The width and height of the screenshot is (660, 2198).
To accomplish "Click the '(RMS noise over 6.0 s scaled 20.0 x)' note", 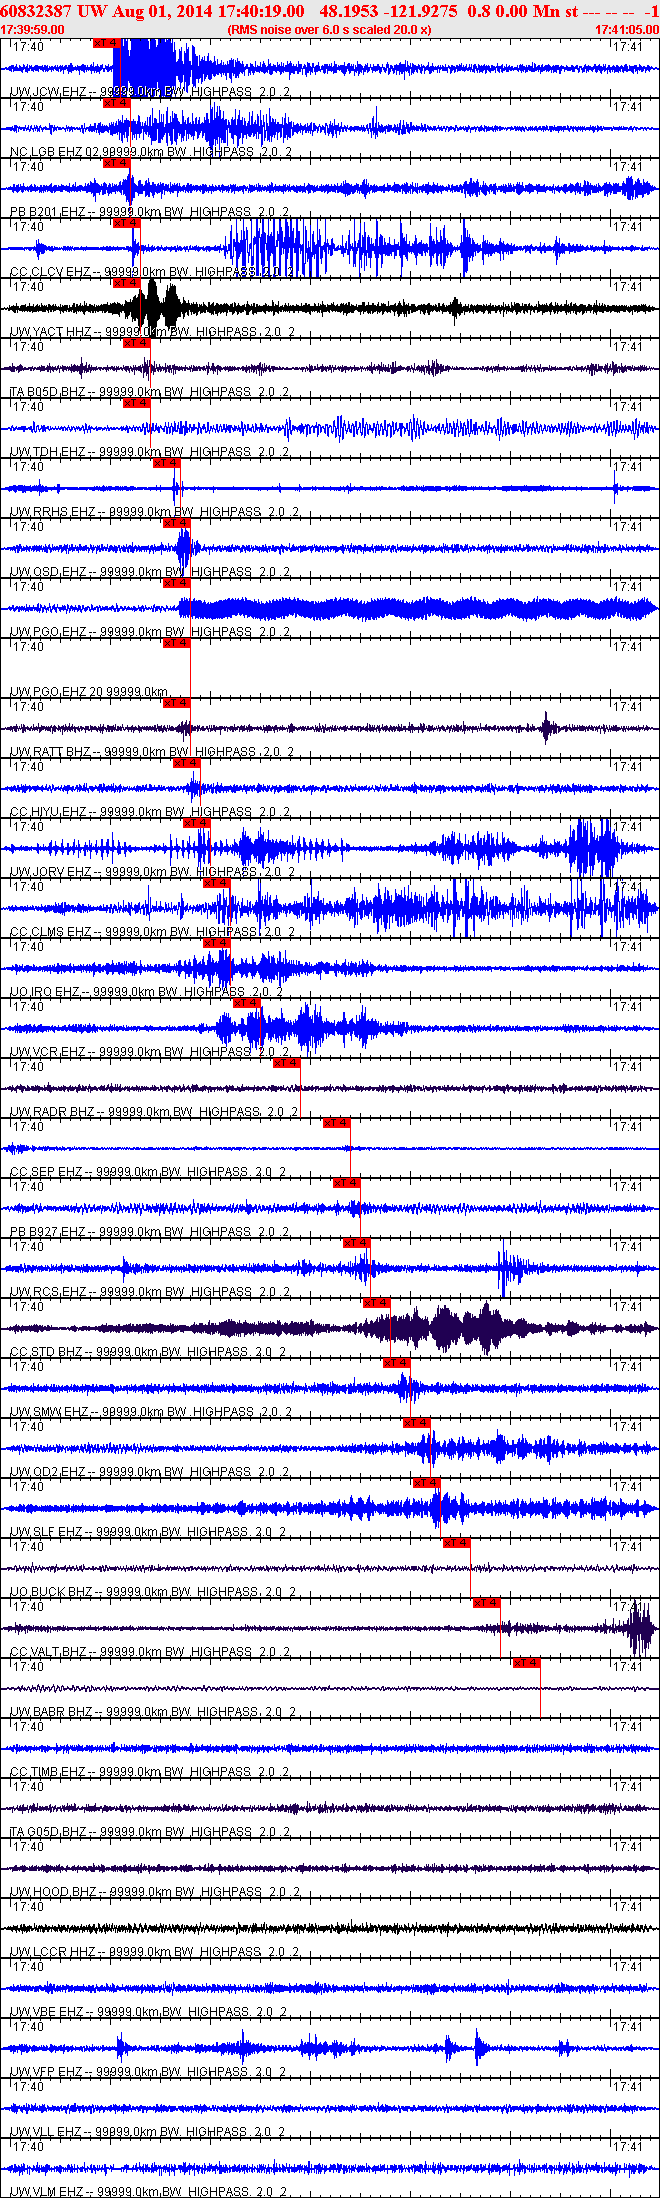I will coord(330,30).
